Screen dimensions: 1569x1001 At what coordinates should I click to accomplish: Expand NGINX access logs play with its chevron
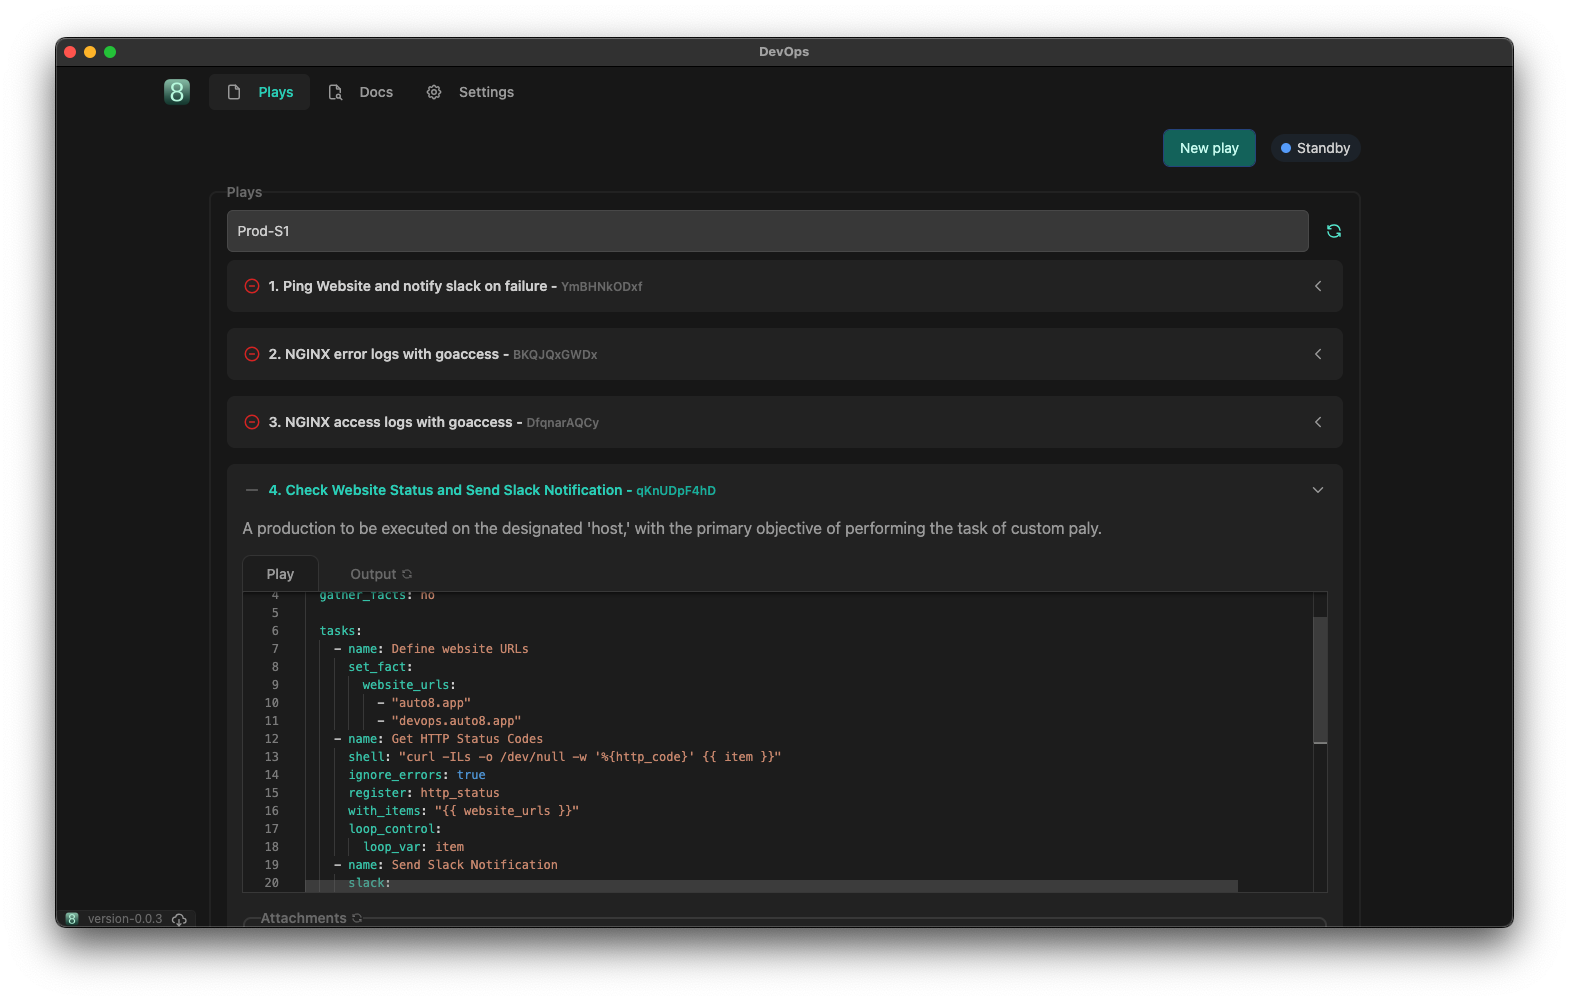pyautogui.click(x=1318, y=422)
